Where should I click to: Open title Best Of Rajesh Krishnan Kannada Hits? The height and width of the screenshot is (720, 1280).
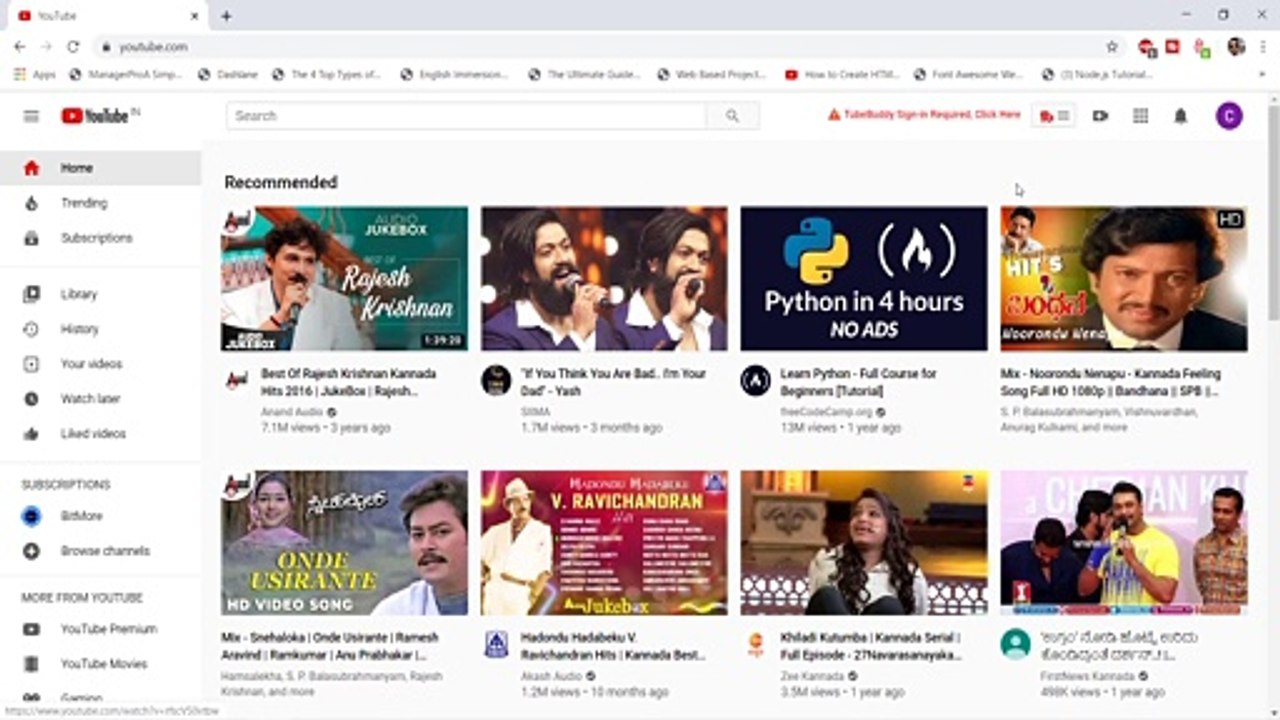pyautogui.click(x=349, y=382)
